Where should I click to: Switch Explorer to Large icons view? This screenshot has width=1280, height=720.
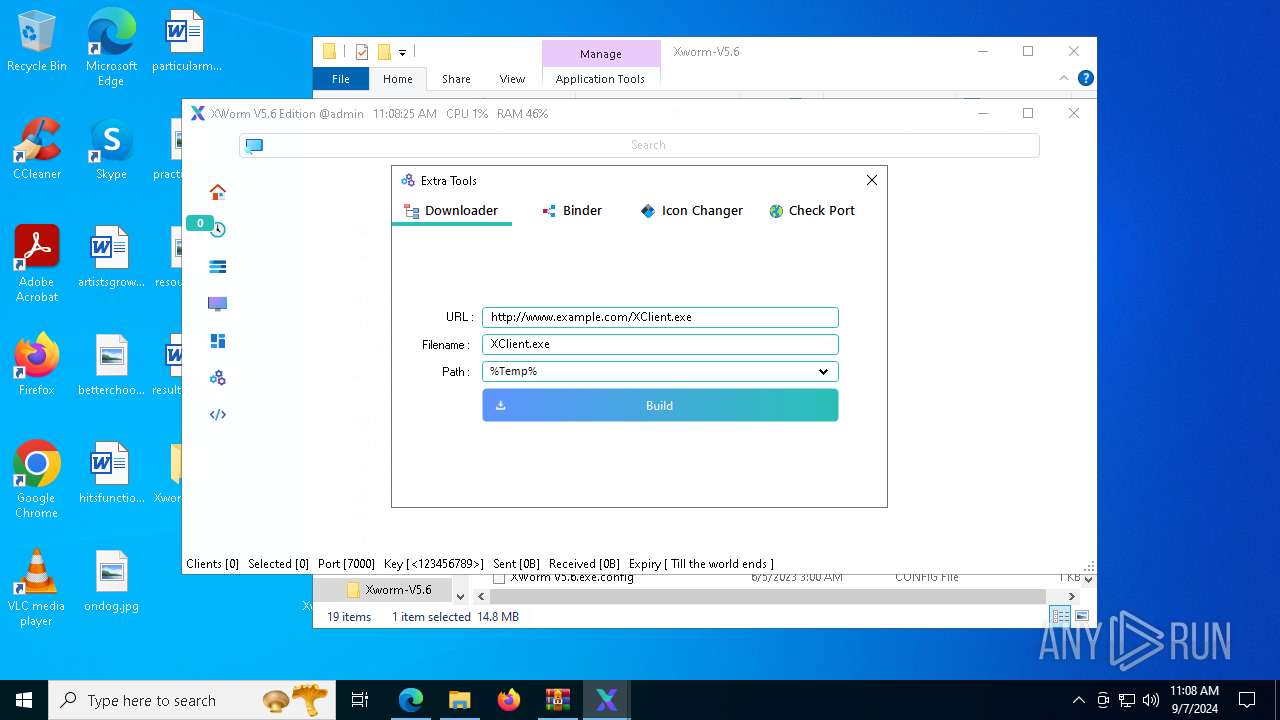[1081, 617]
